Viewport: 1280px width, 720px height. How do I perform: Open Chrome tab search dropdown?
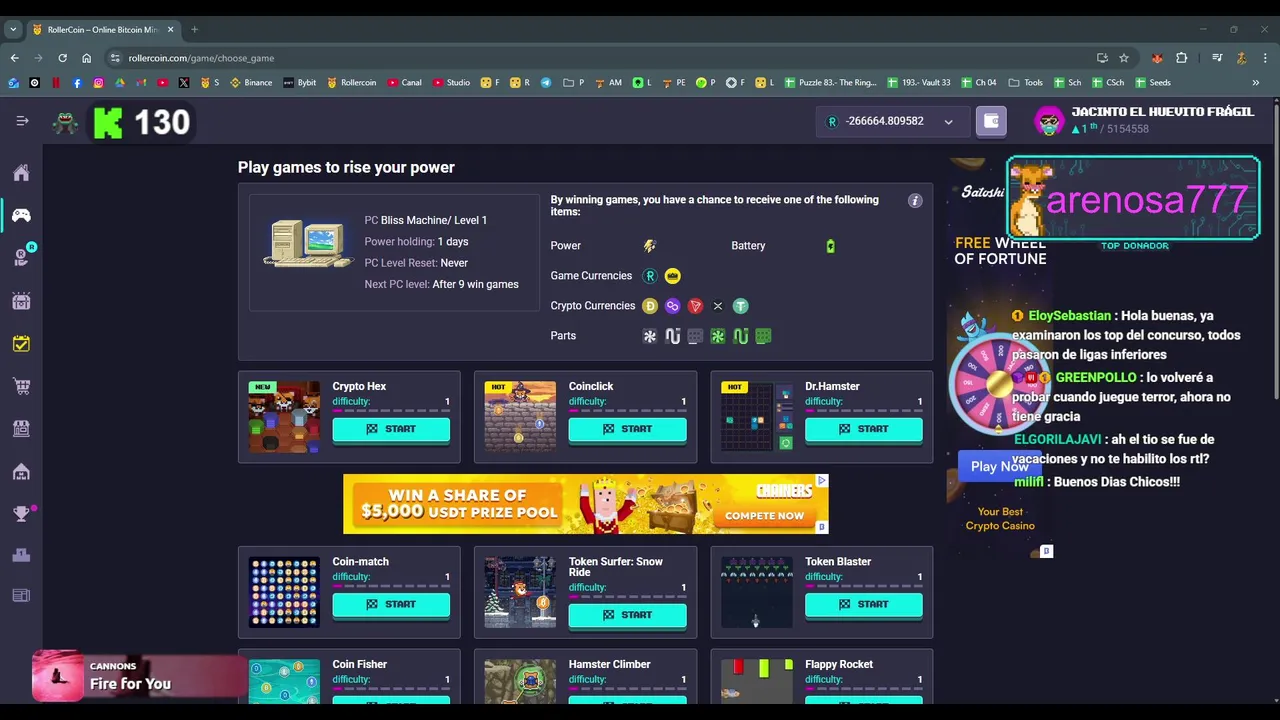click(x=13, y=29)
